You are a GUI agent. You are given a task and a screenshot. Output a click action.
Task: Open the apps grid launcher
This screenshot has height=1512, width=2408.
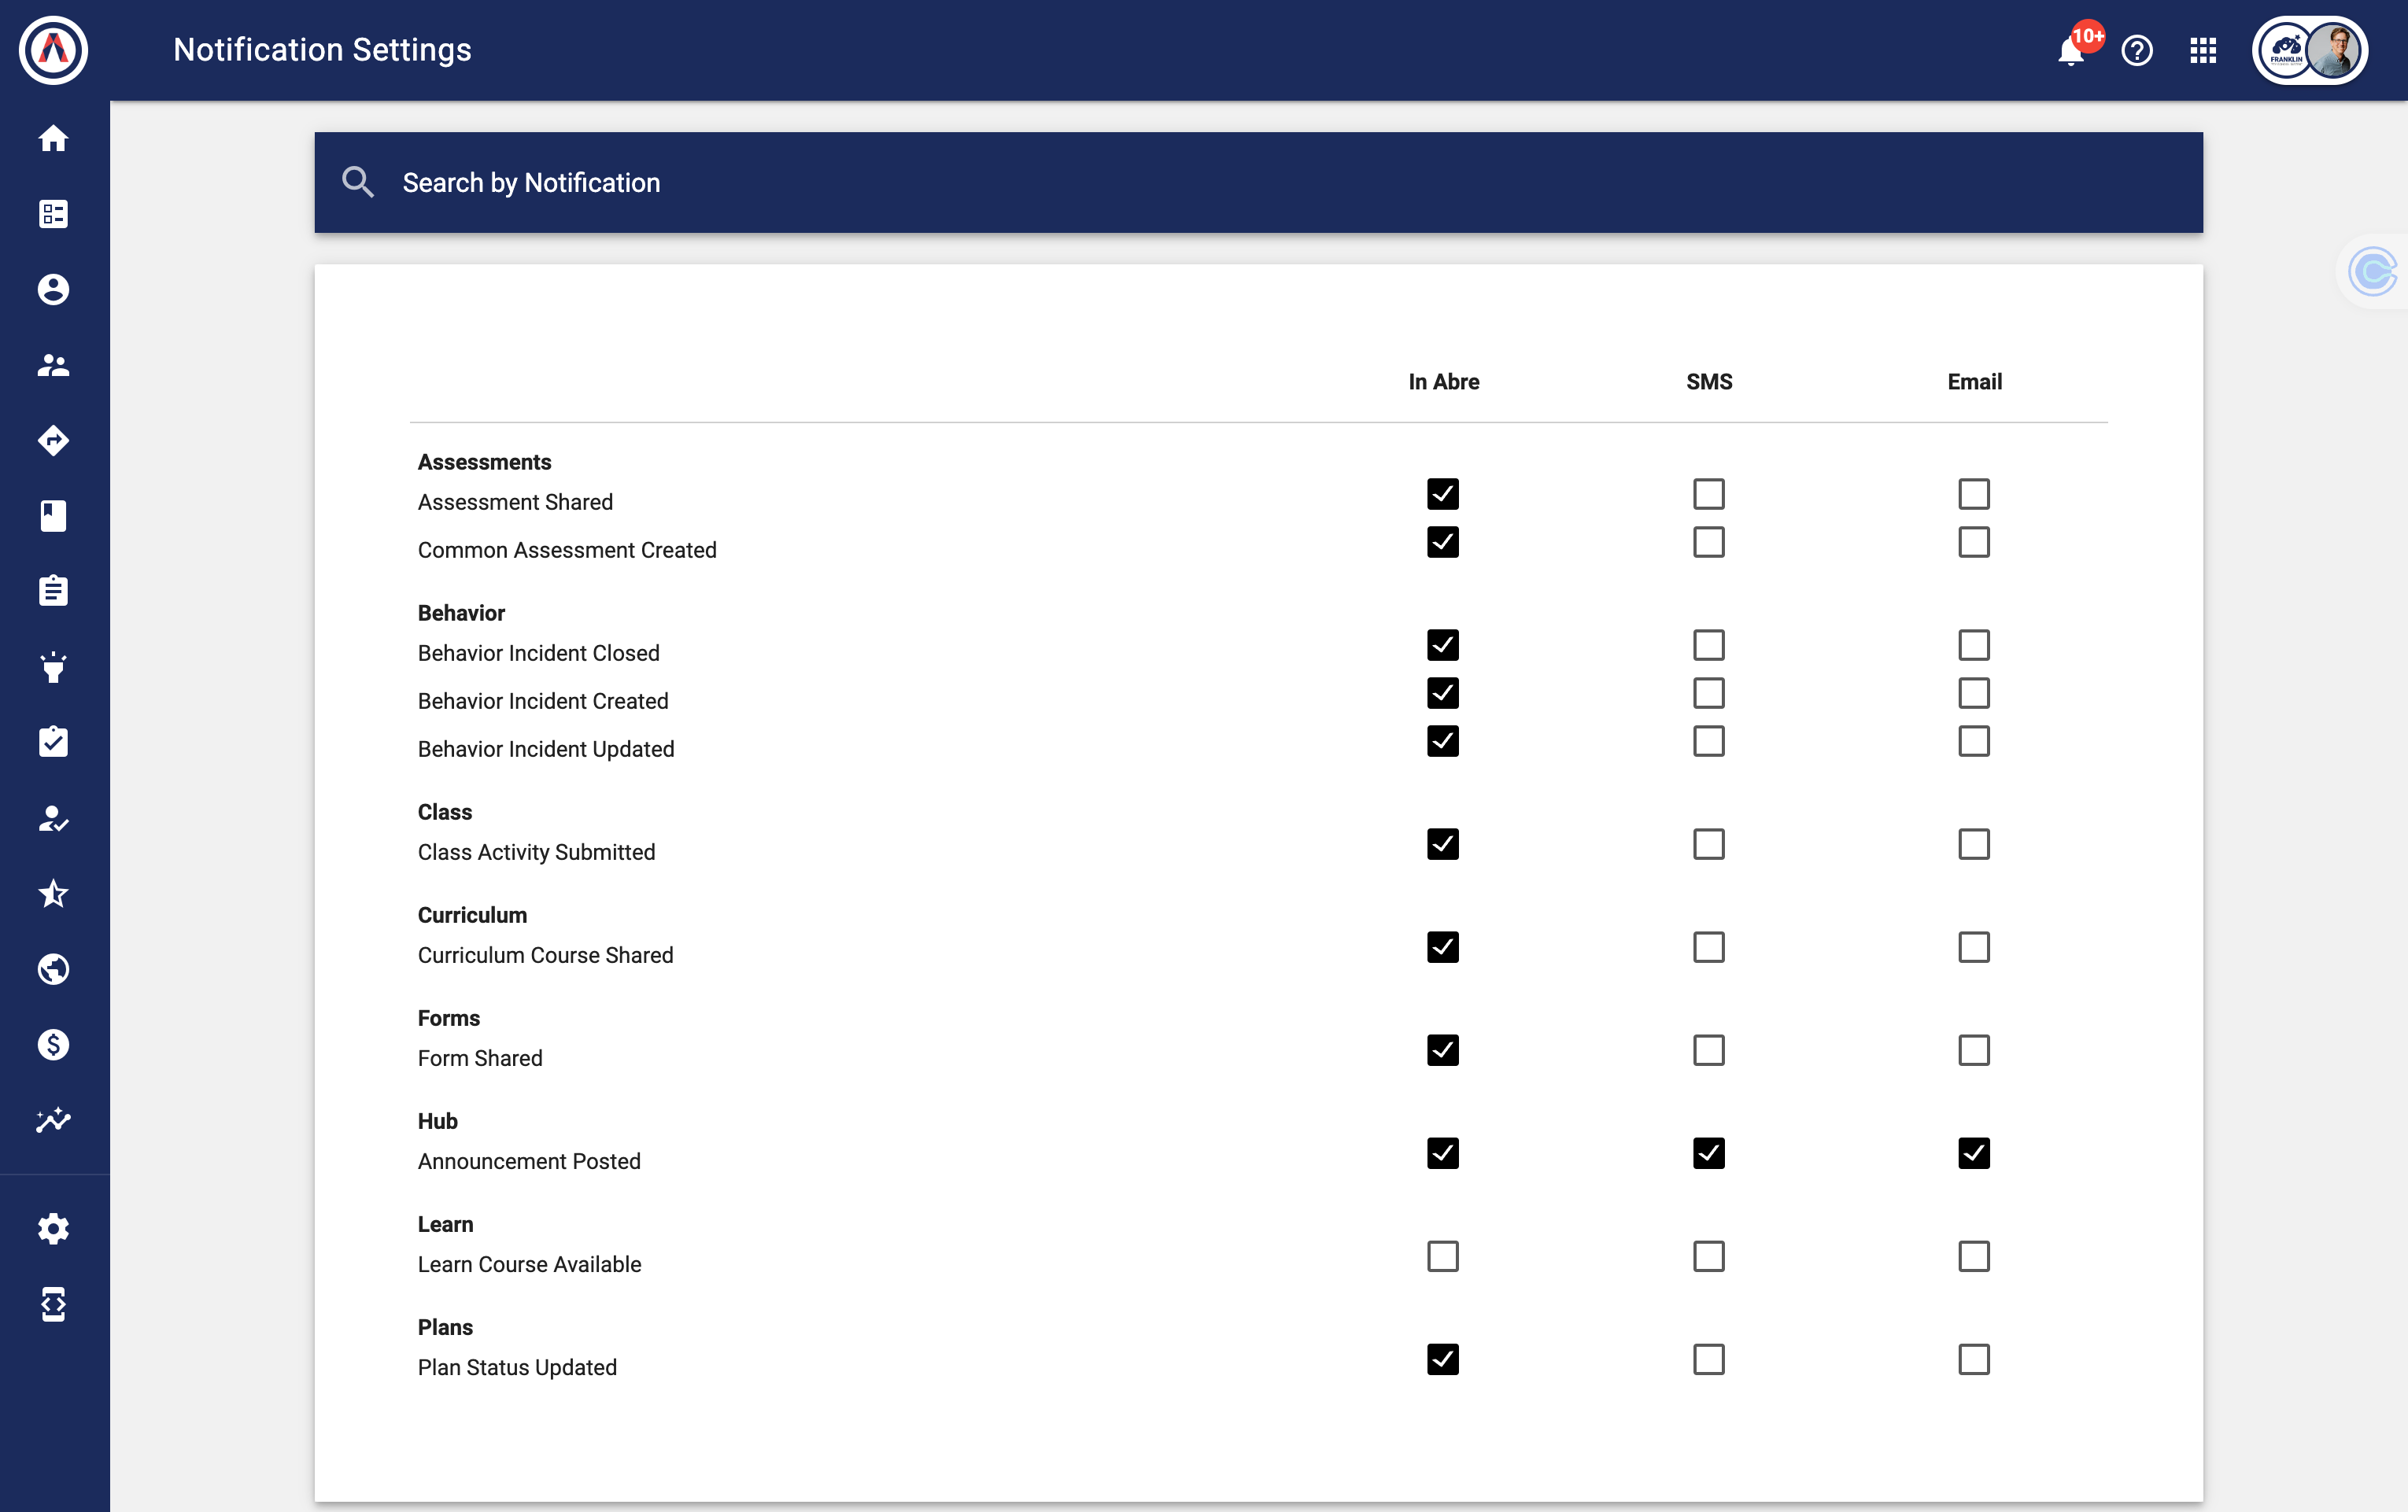click(x=2203, y=51)
